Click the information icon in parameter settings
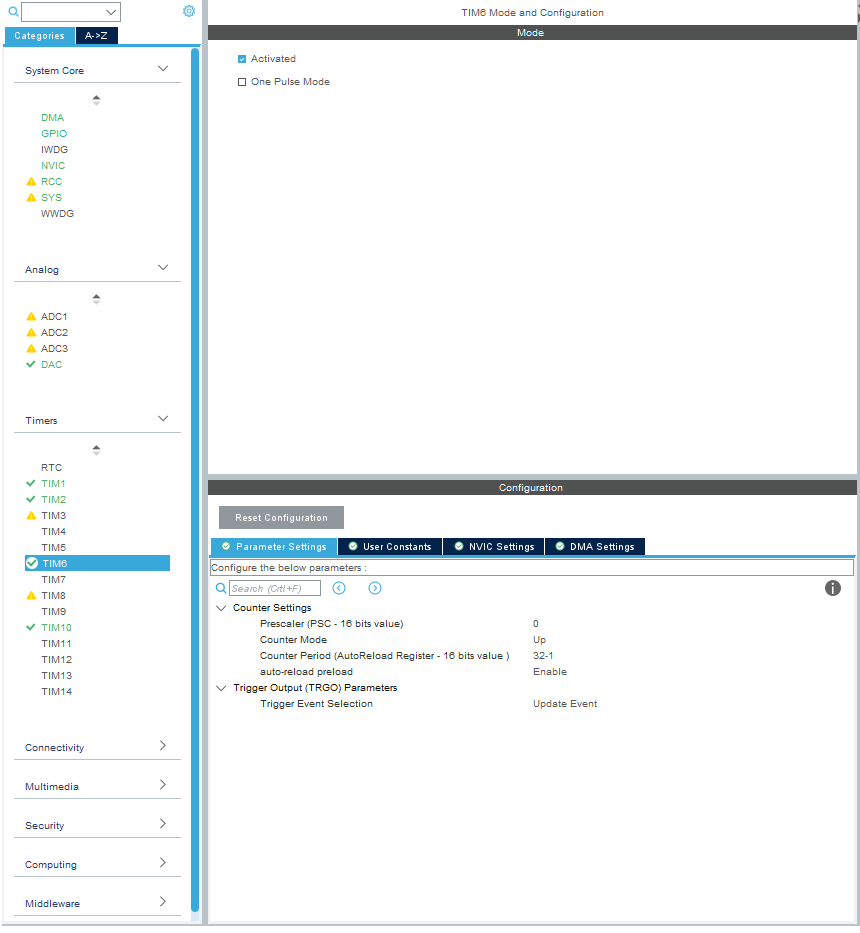 coord(833,588)
